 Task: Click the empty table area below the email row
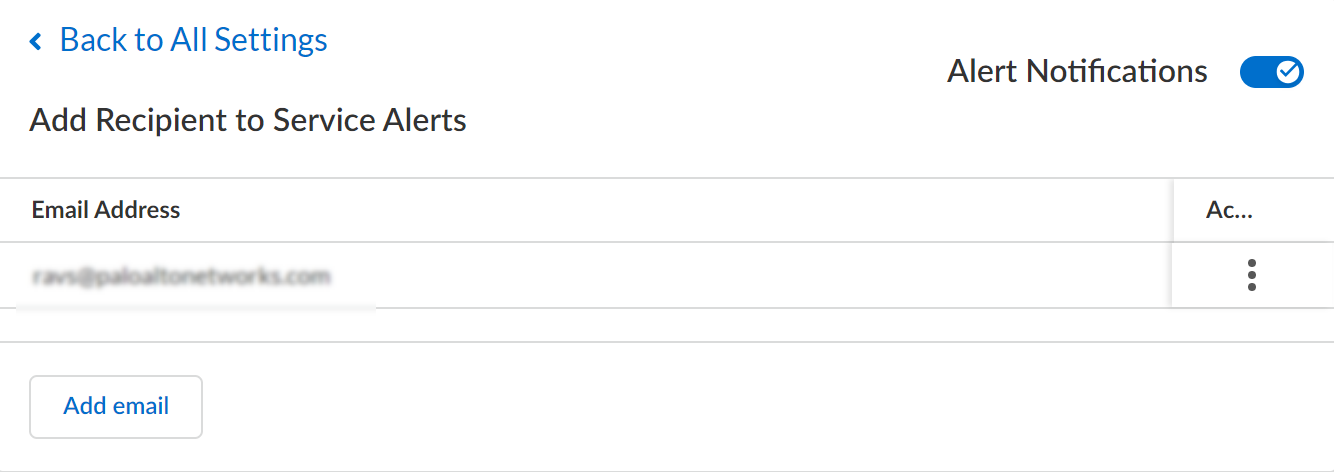tap(600, 325)
